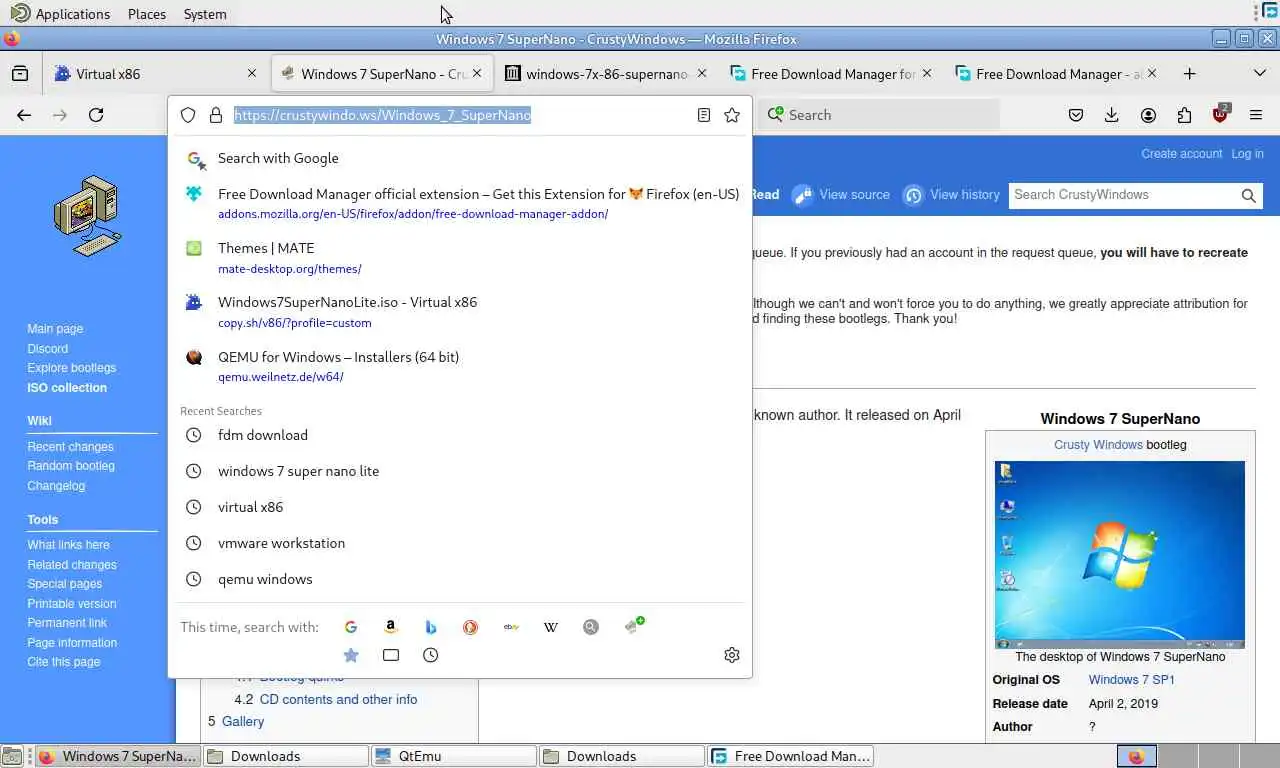
Task: Pick the Free Download Manager extension suggestion
Action: 460,203
